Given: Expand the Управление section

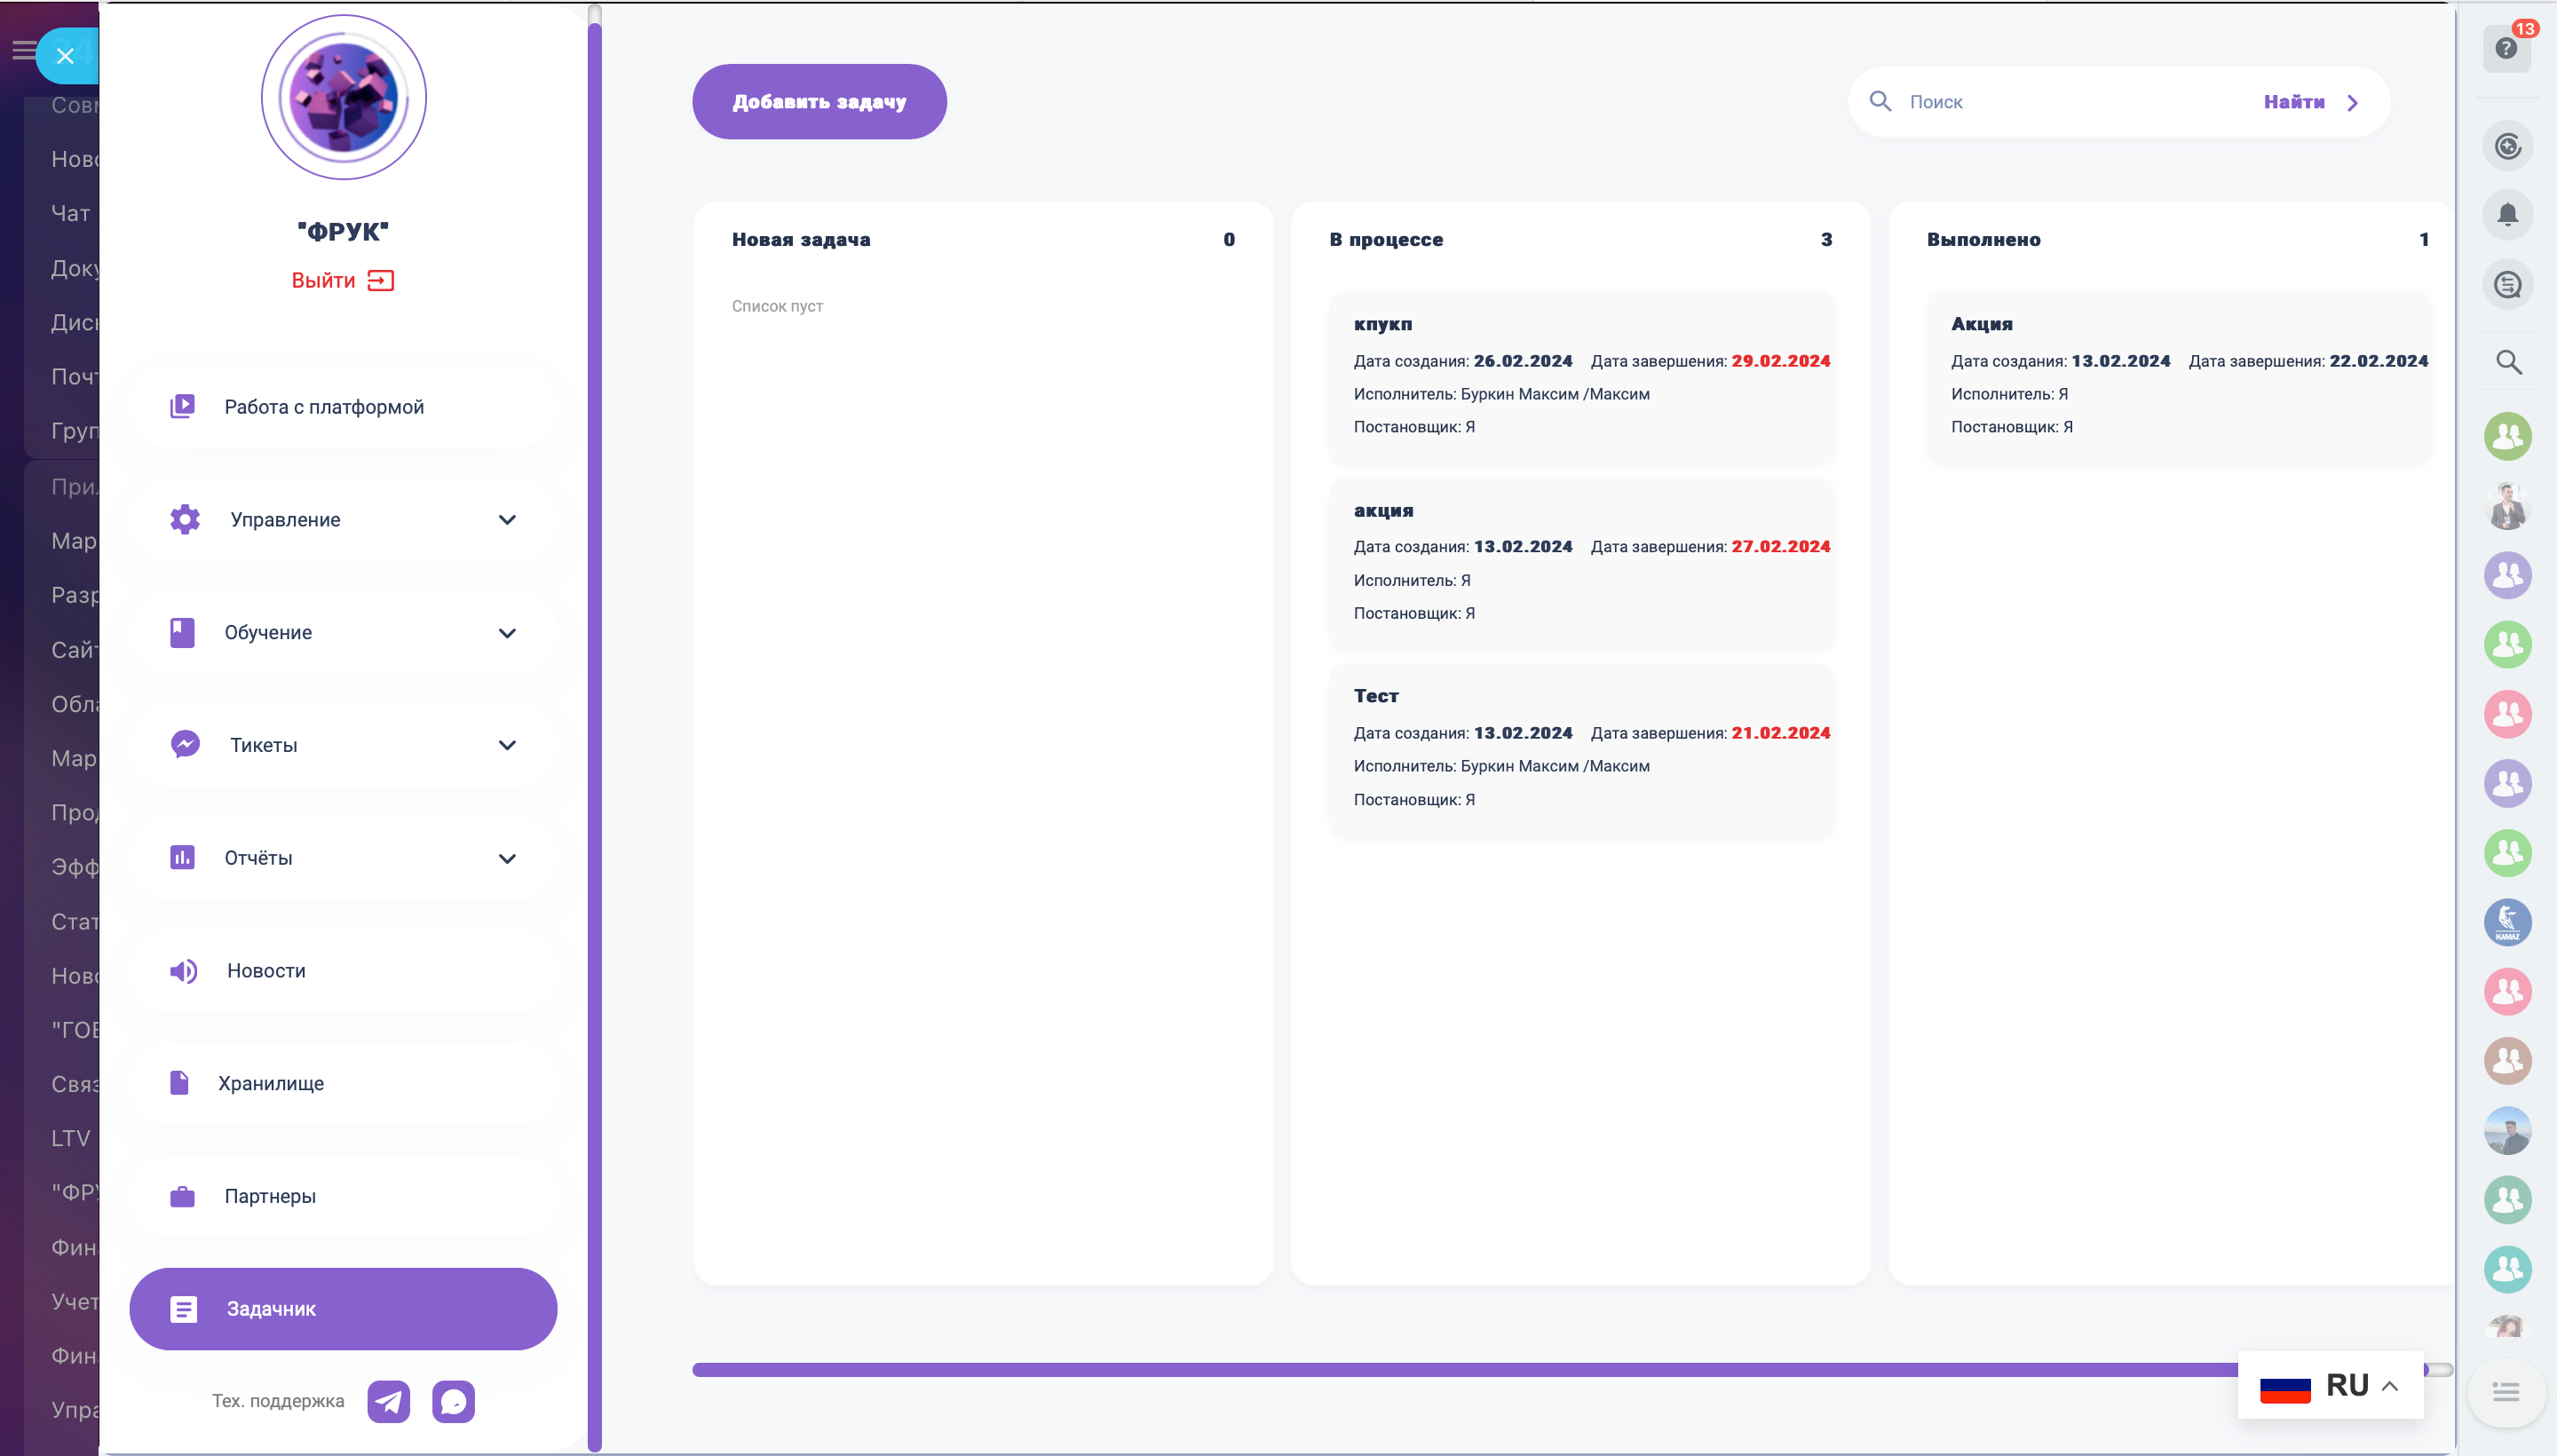Looking at the screenshot, I should click(x=507, y=520).
